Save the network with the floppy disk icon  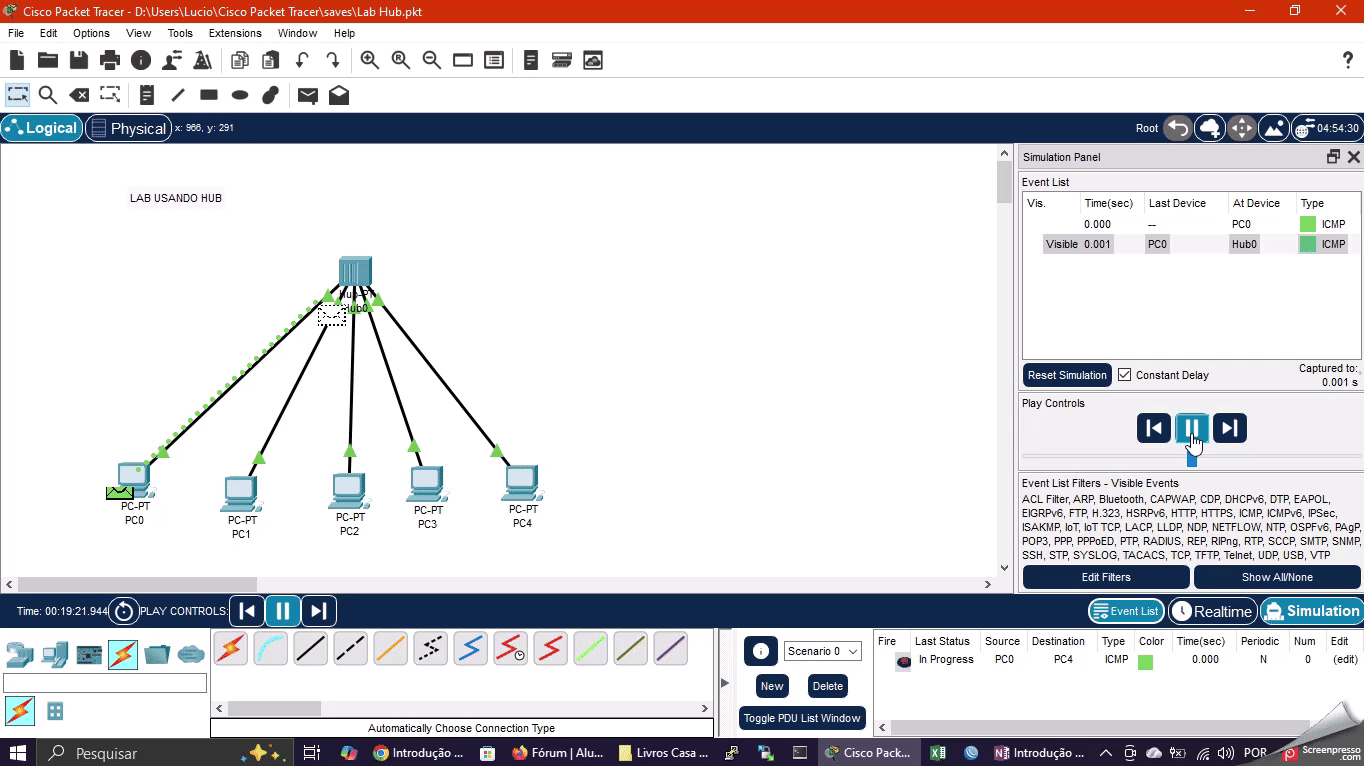pyautogui.click(x=79, y=61)
